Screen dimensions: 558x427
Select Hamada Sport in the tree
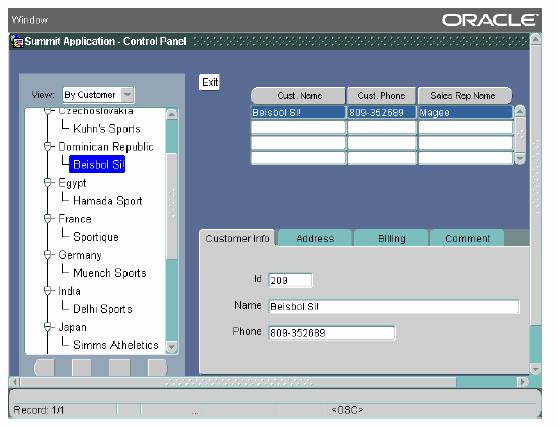[x=107, y=201]
